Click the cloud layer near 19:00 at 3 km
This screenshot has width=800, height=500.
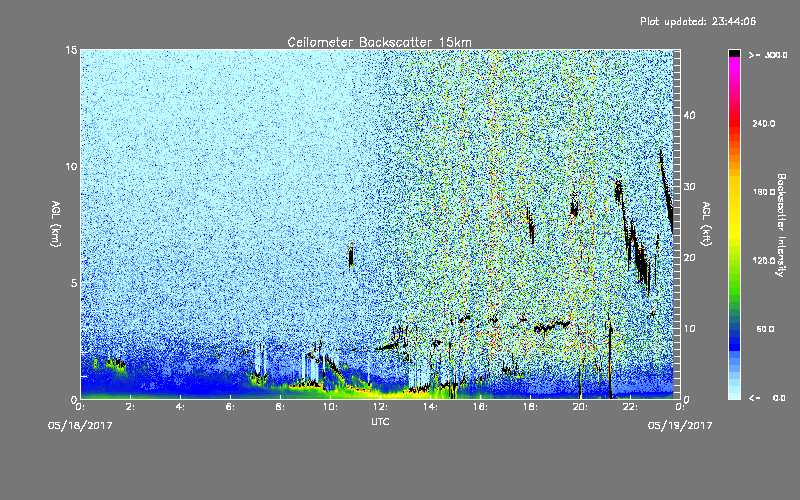pyautogui.click(x=551, y=326)
